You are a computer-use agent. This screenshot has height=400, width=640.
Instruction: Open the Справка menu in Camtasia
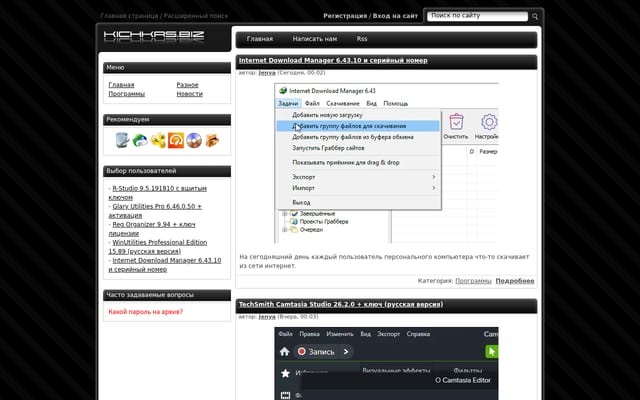(x=418, y=334)
